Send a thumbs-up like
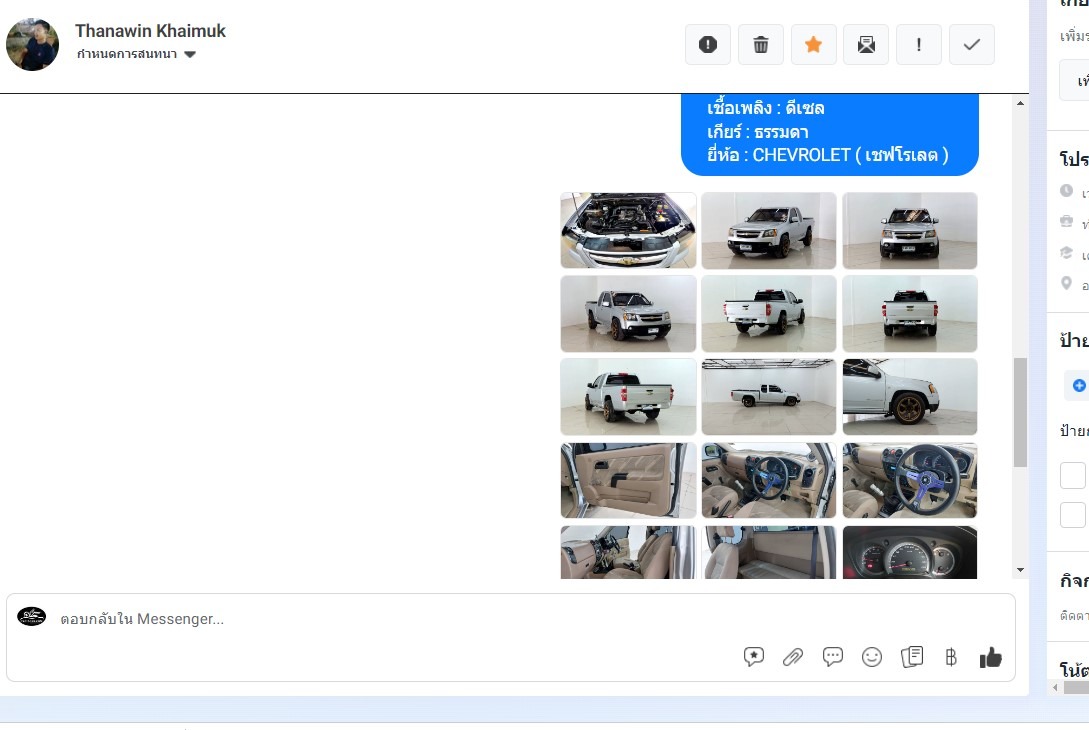The height and width of the screenshot is (730, 1089). (x=991, y=657)
